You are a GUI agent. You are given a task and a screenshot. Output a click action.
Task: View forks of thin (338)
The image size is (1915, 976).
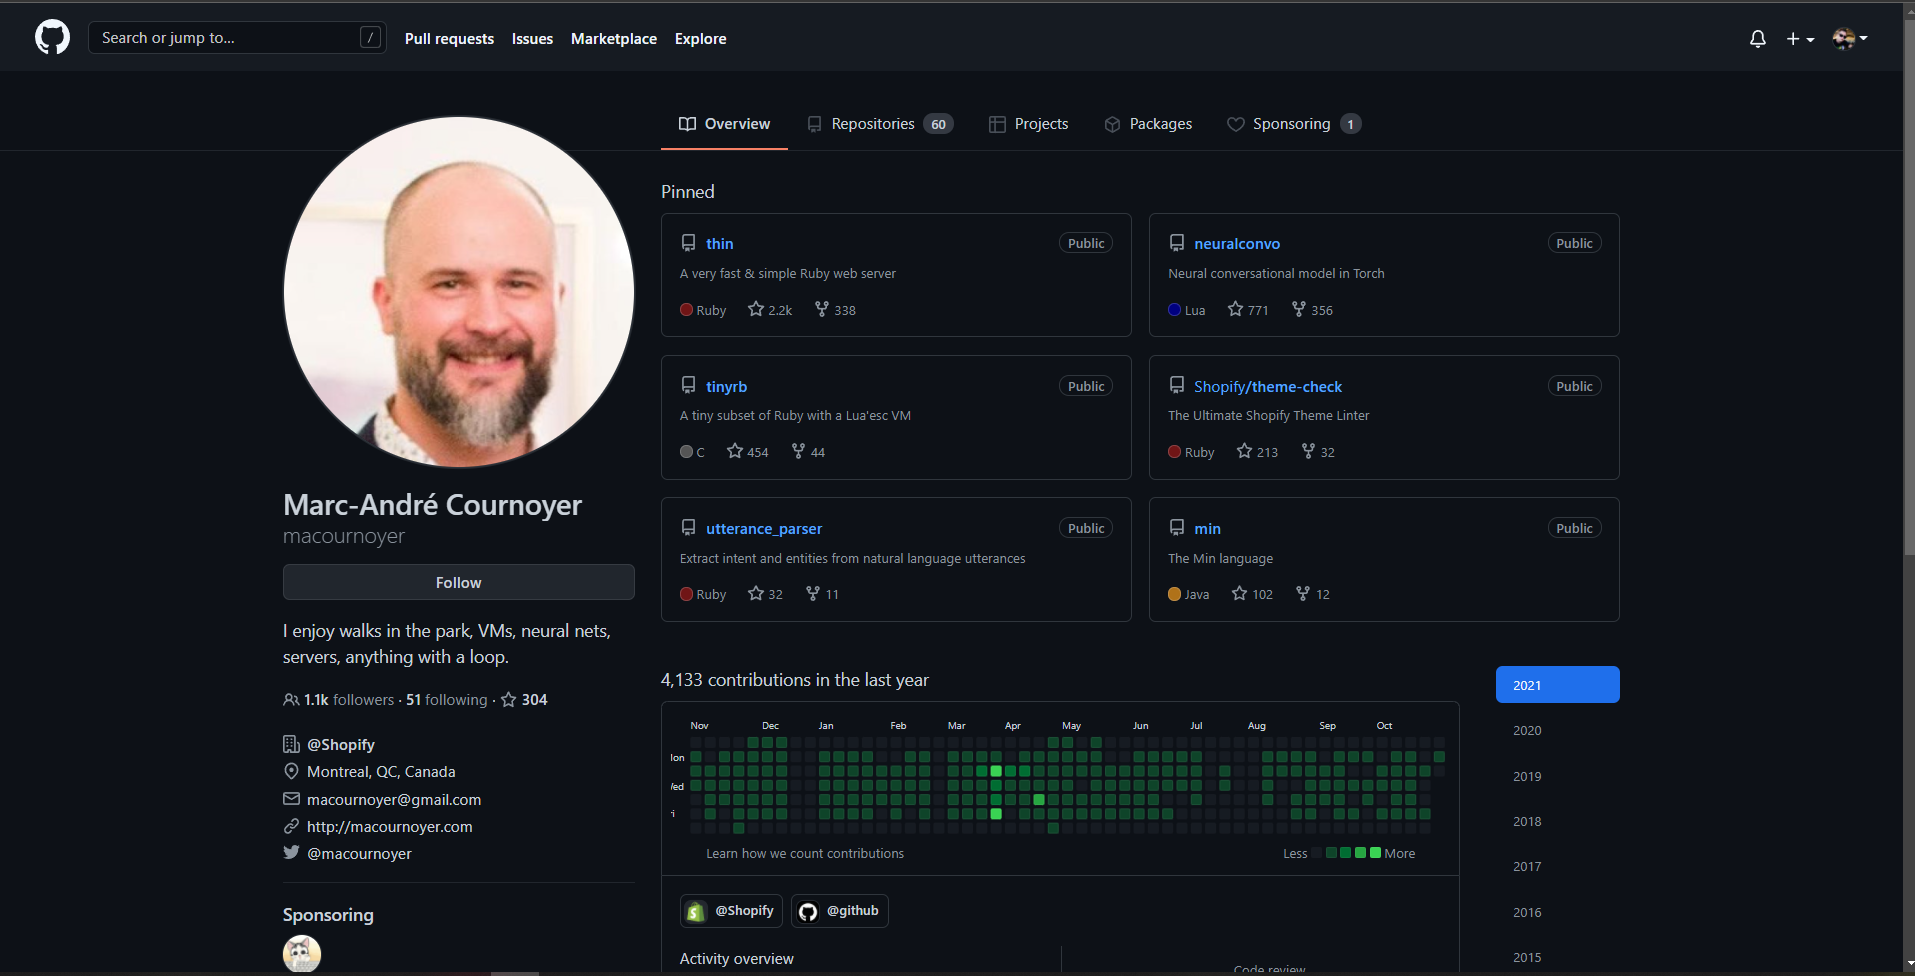tap(835, 310)
